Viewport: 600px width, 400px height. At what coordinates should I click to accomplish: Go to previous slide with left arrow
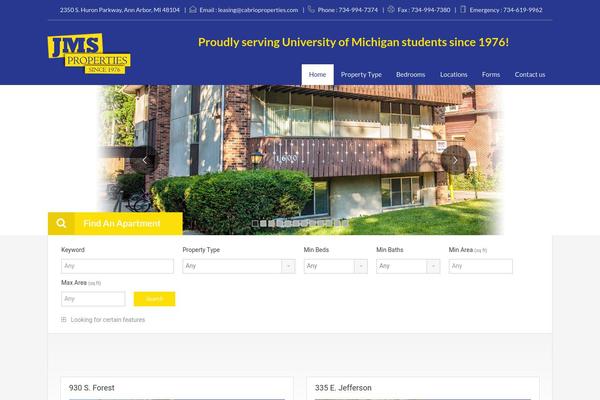(145, 160)
